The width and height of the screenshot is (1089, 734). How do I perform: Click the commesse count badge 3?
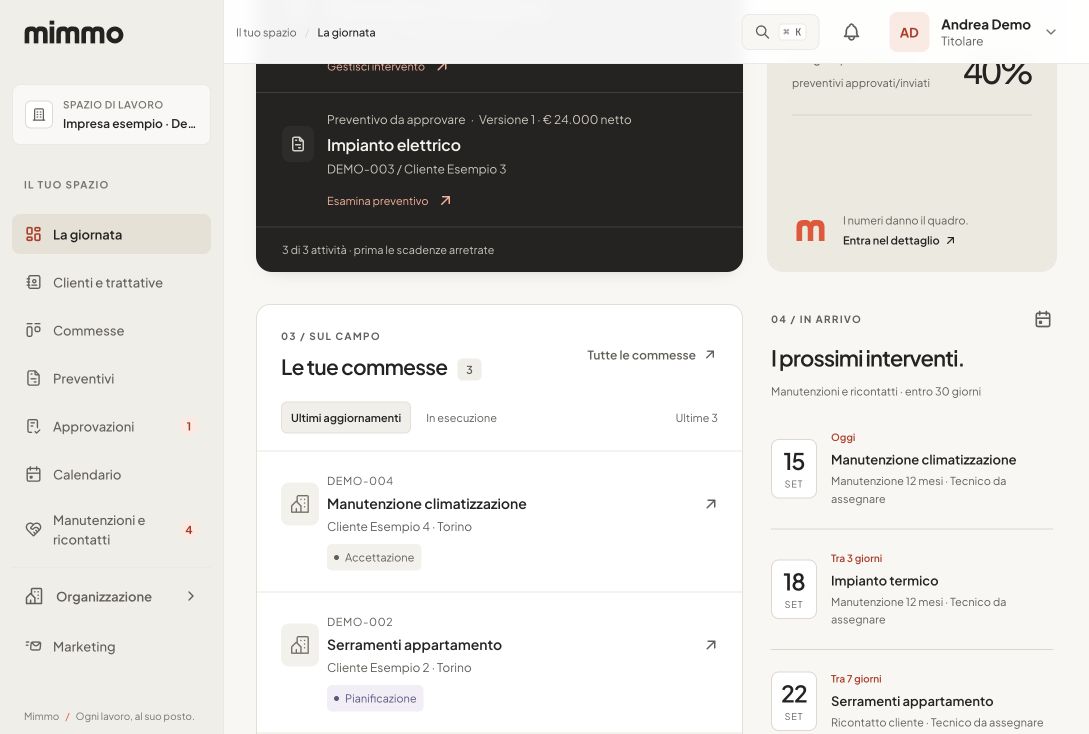[469, 369]
